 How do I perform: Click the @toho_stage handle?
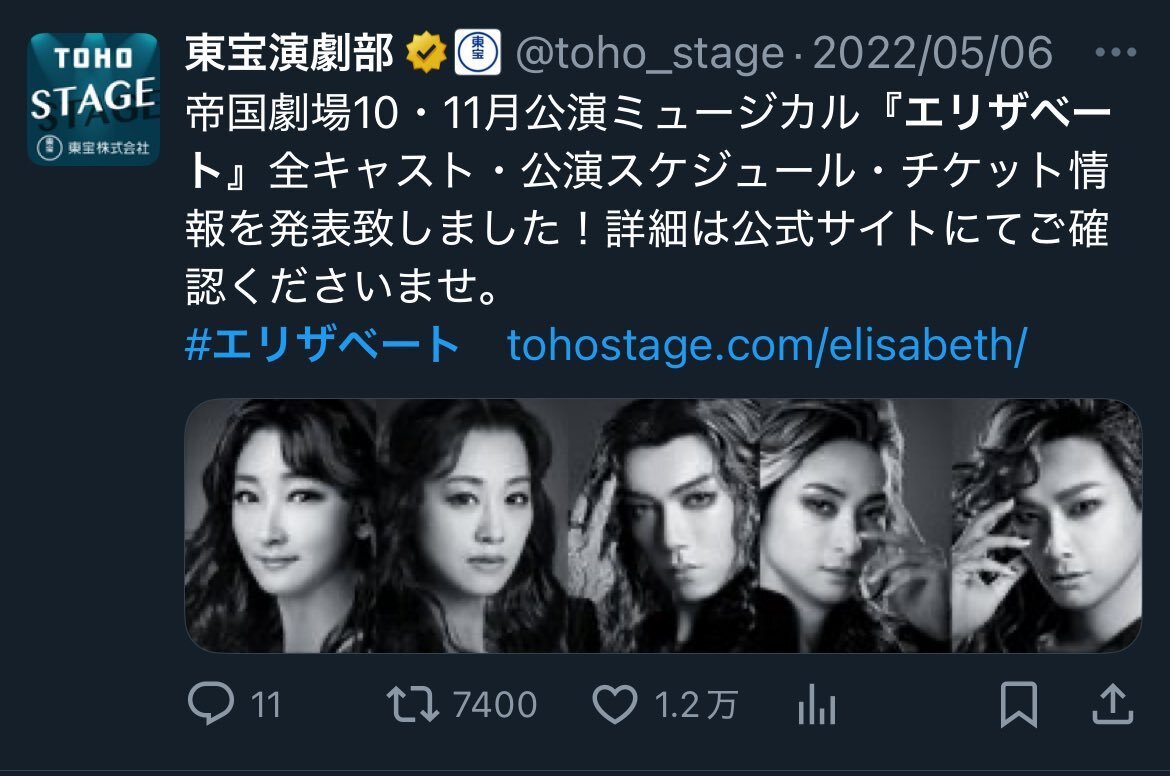click(x=650, y=53)
